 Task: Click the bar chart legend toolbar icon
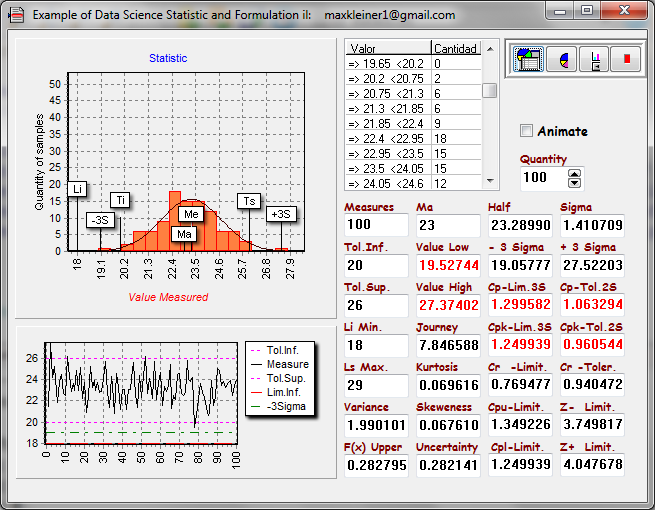(x=596, y=59)
